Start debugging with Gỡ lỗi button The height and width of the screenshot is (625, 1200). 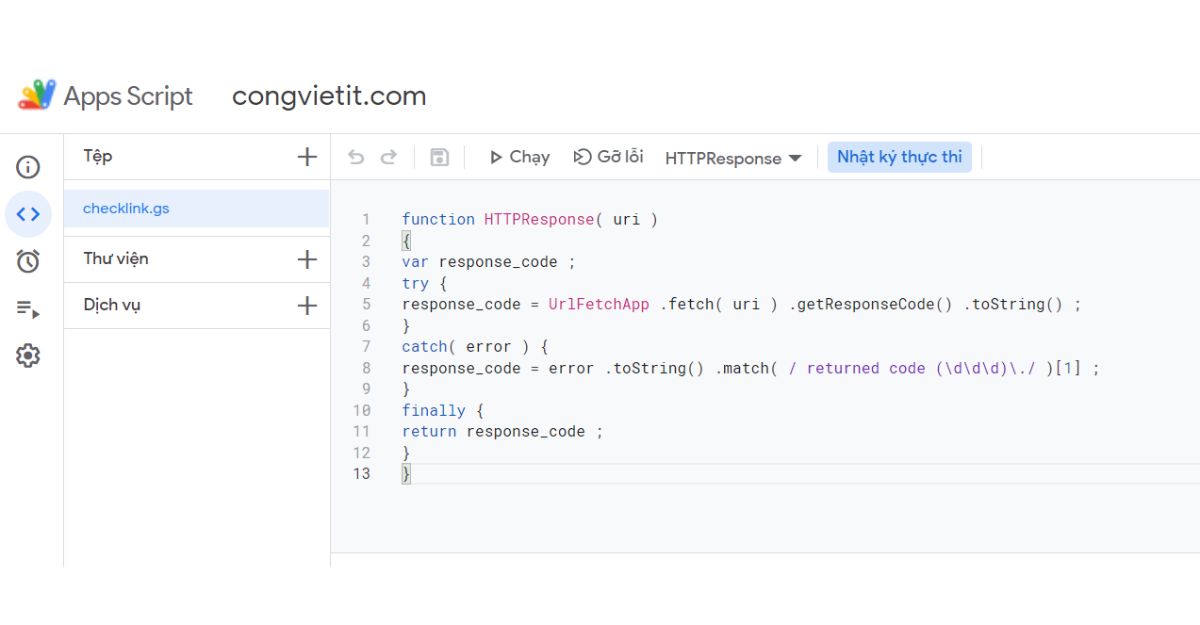pyautogui.click(x=608, y=157)
